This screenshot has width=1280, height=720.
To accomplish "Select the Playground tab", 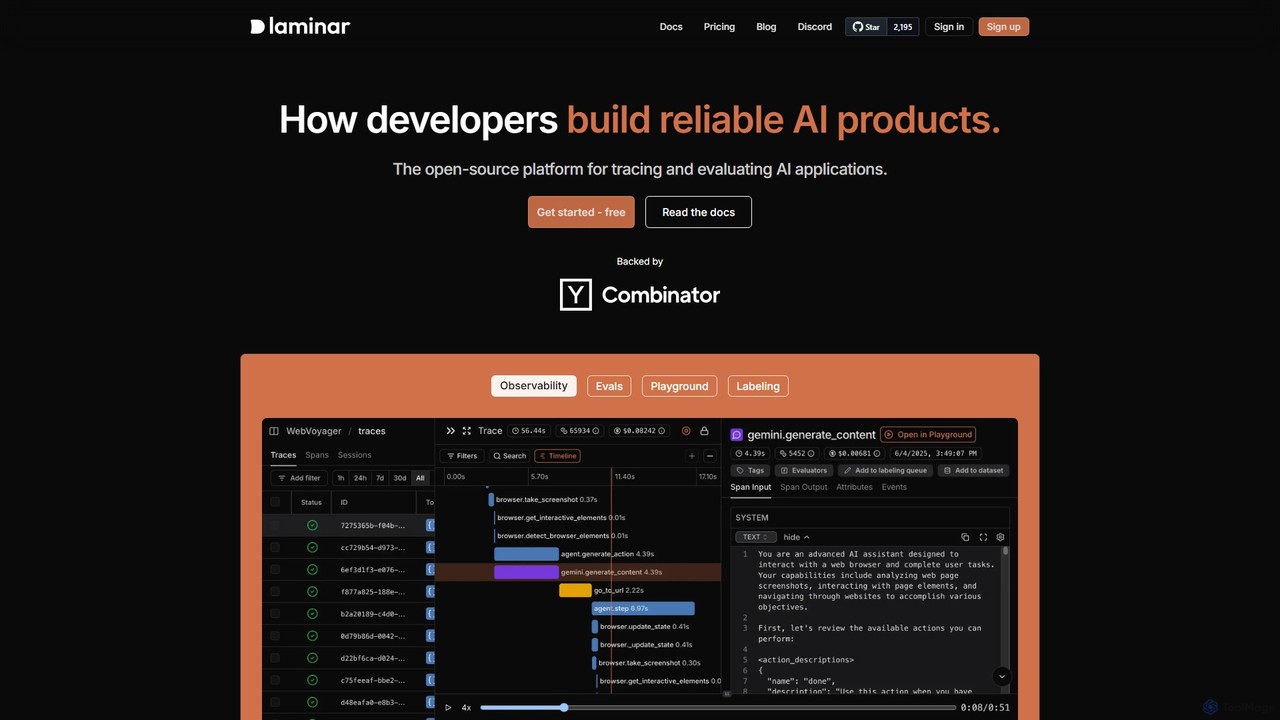I will [679, 386].
